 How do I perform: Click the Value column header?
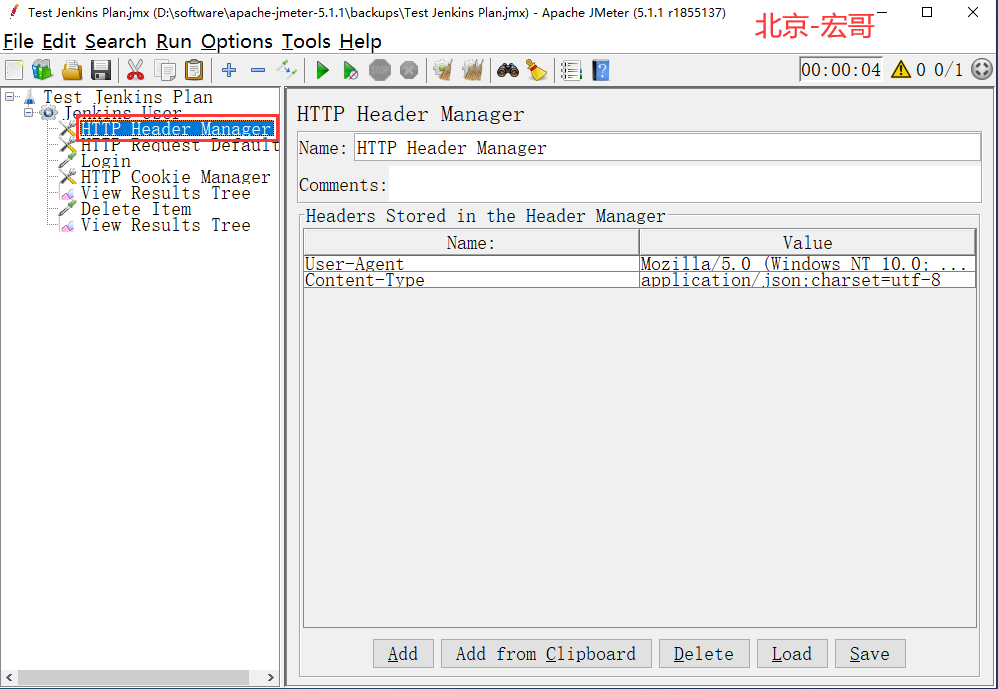pos(807,242)
